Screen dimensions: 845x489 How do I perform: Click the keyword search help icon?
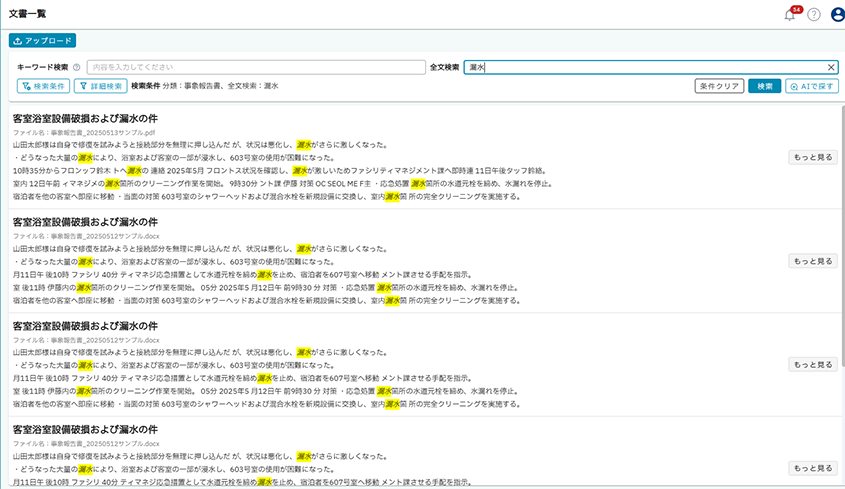77,67
